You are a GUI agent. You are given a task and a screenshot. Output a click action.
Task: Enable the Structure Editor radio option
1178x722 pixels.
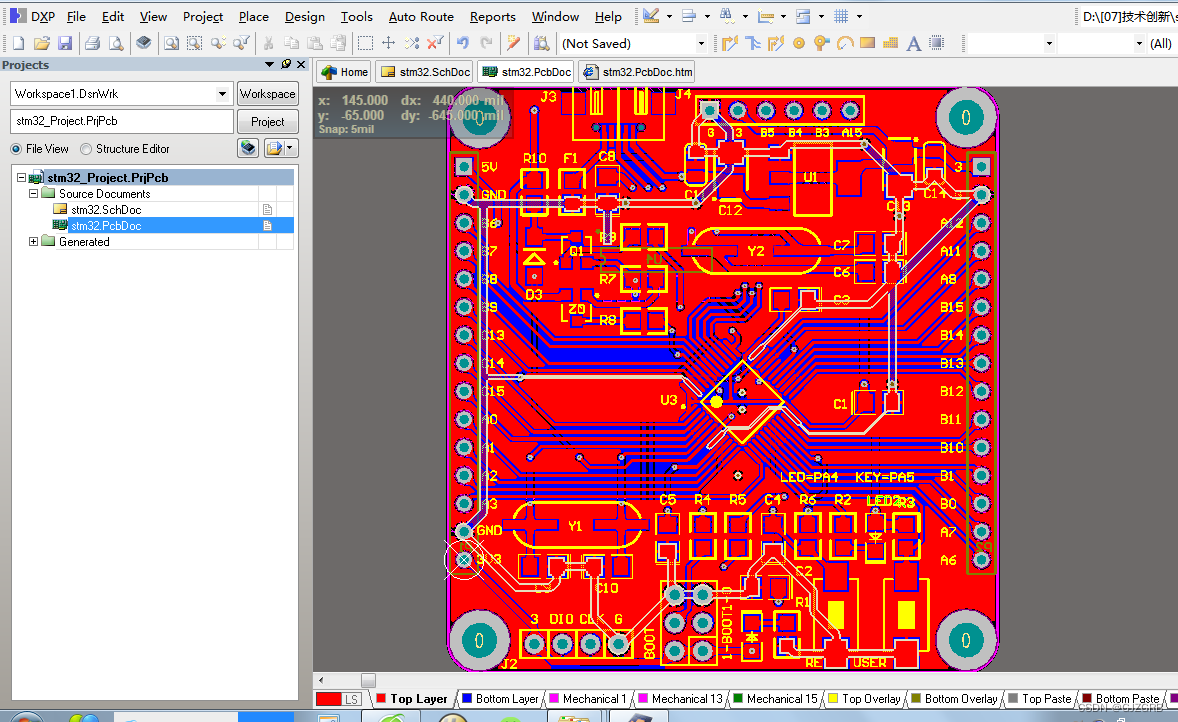(x=86, y=149)
